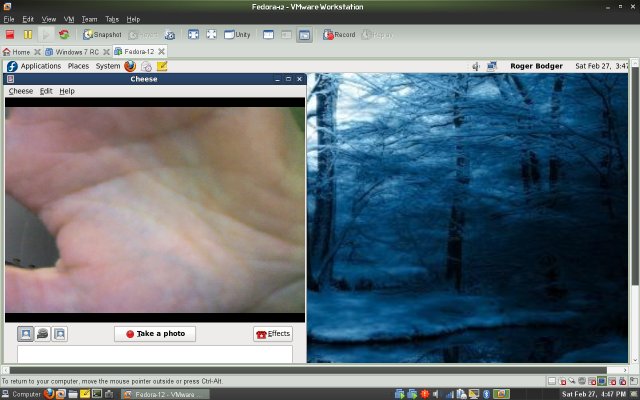Click the mail icon in Fedora panel
Viewport: 640px width, 400px height.
tap(146, 66)
